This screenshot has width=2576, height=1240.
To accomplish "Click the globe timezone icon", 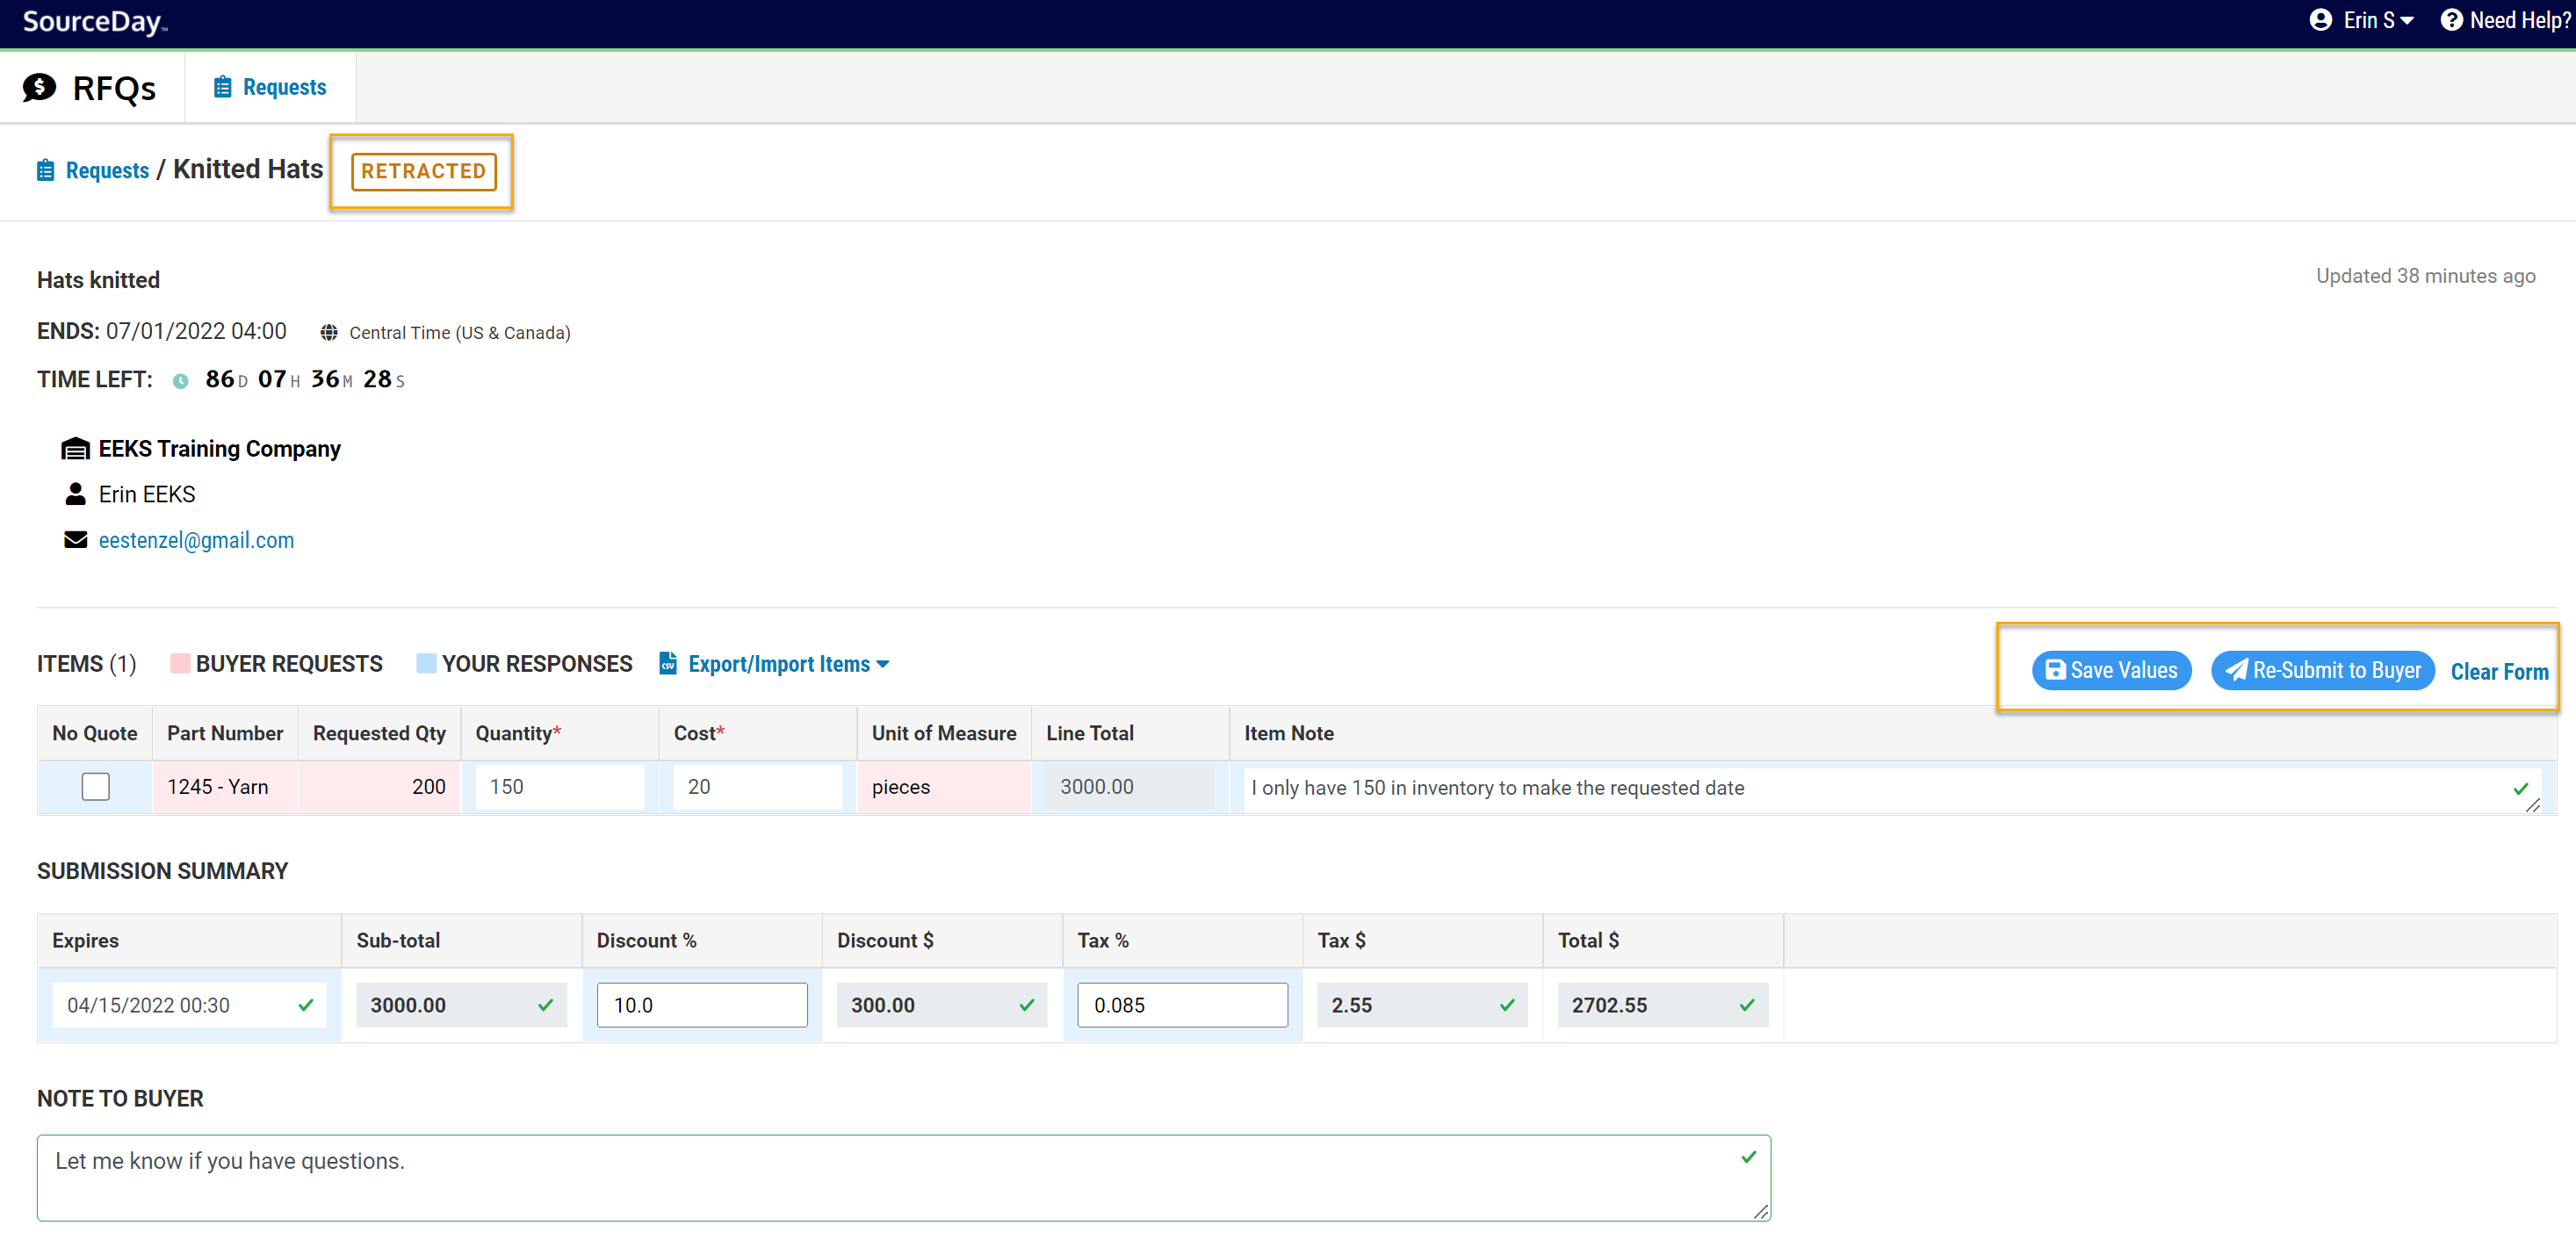I will (x=328, y=332).
